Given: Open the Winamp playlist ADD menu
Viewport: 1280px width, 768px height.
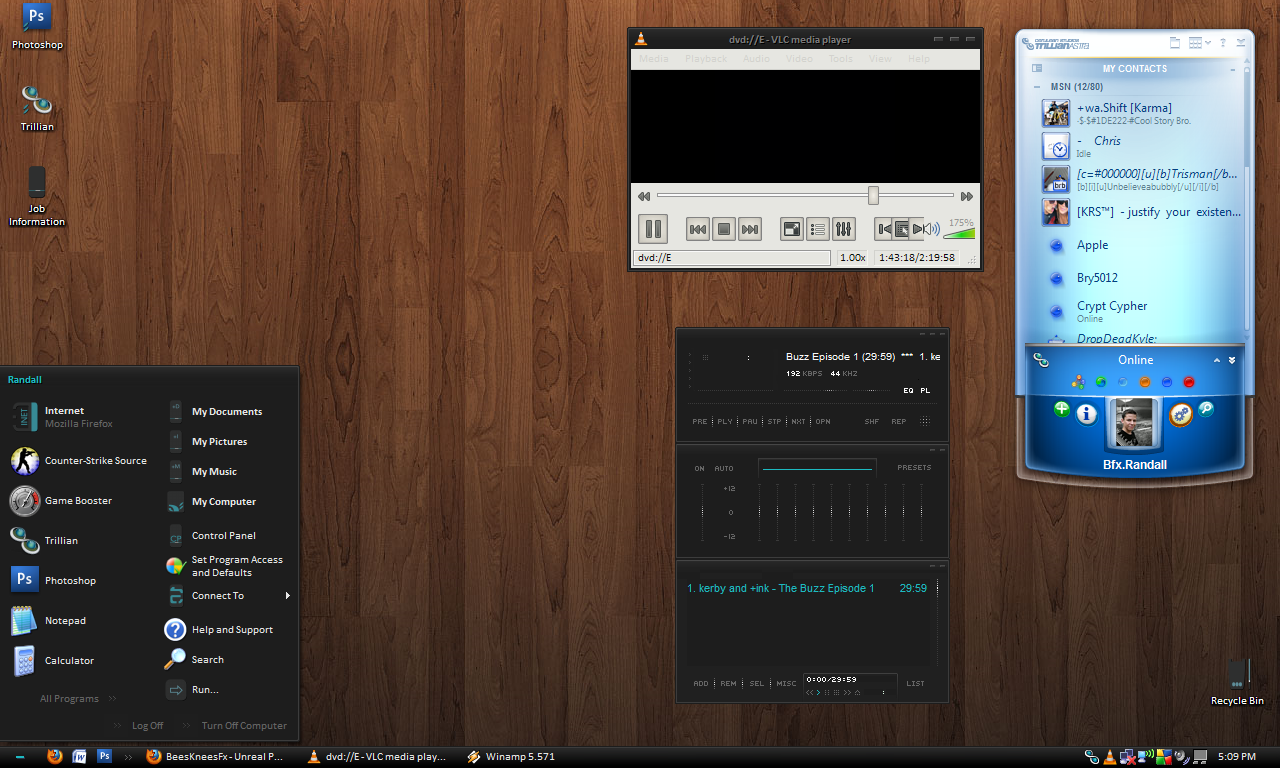Looking at the screenshot, I should pyautogui.click(x=701, y=684).
